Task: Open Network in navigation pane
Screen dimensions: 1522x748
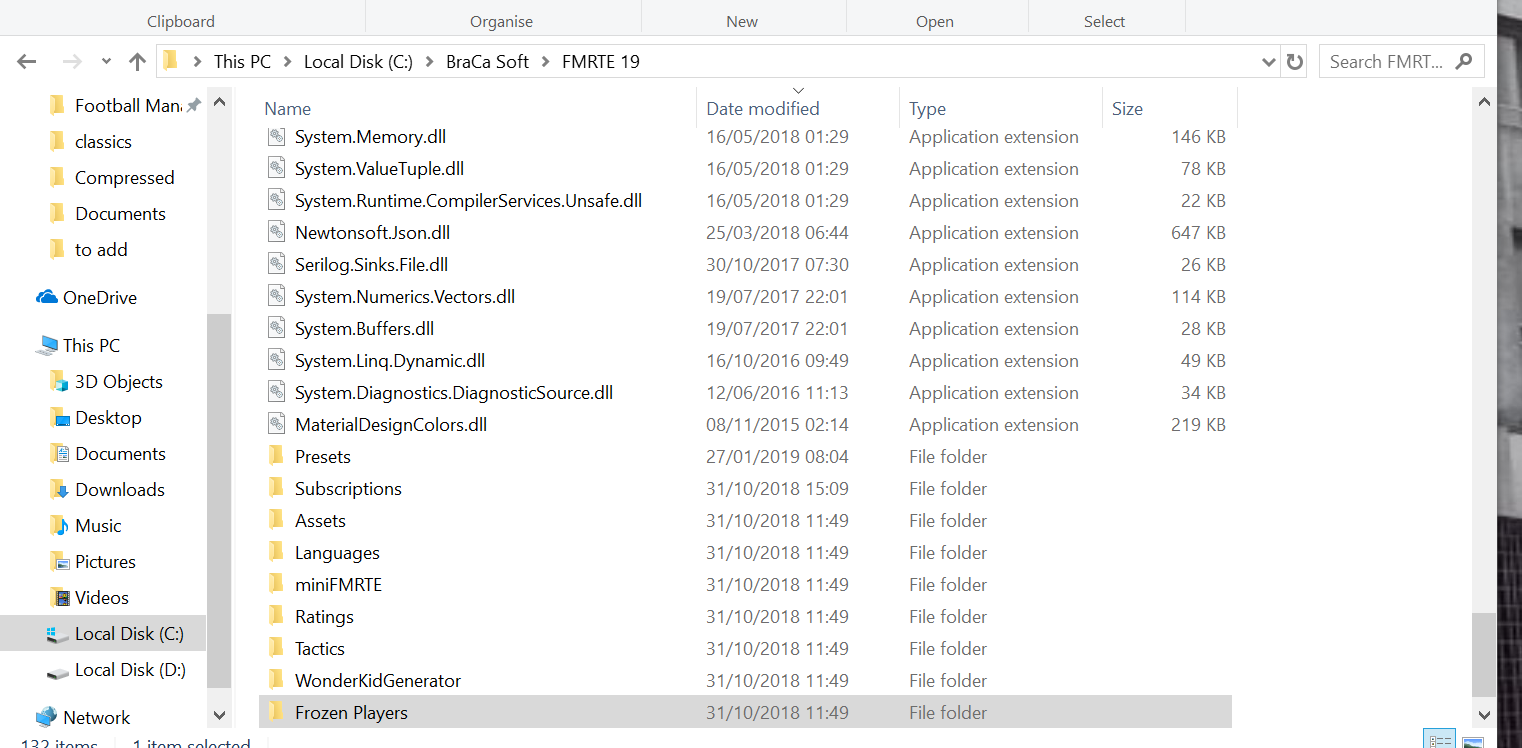Action: (96, 718)
